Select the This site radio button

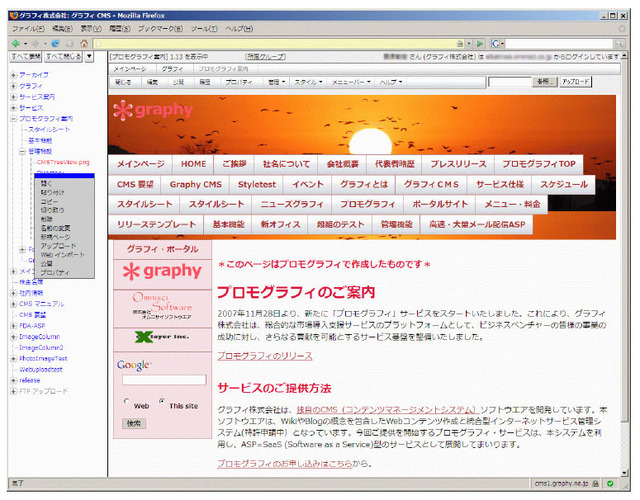coord(162,401)
